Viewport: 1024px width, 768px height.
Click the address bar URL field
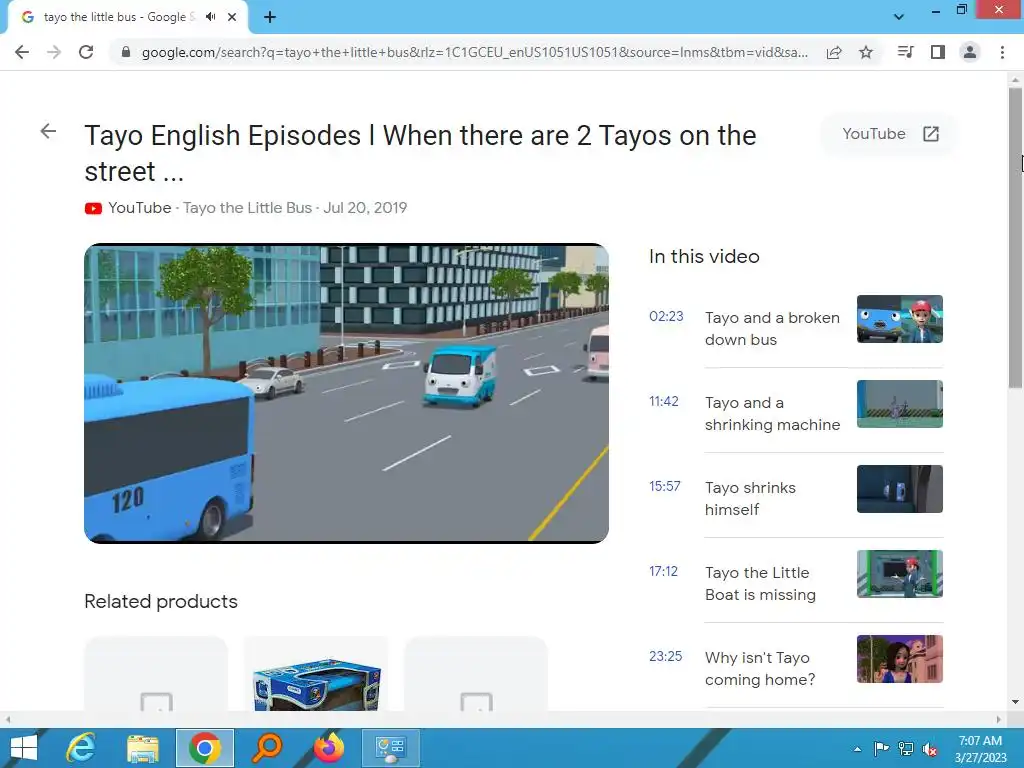pyautogui.click(x=475, y=52)
